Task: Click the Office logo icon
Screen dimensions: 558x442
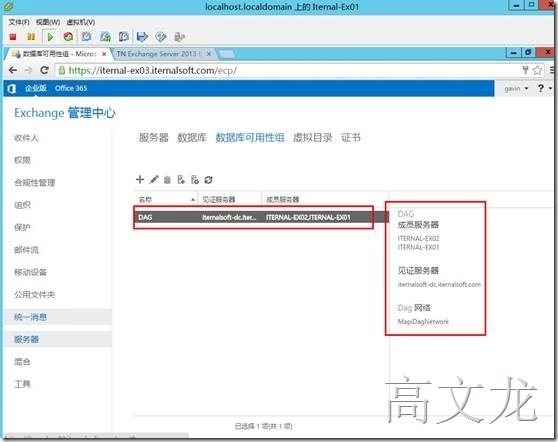Action: [12, 88]
